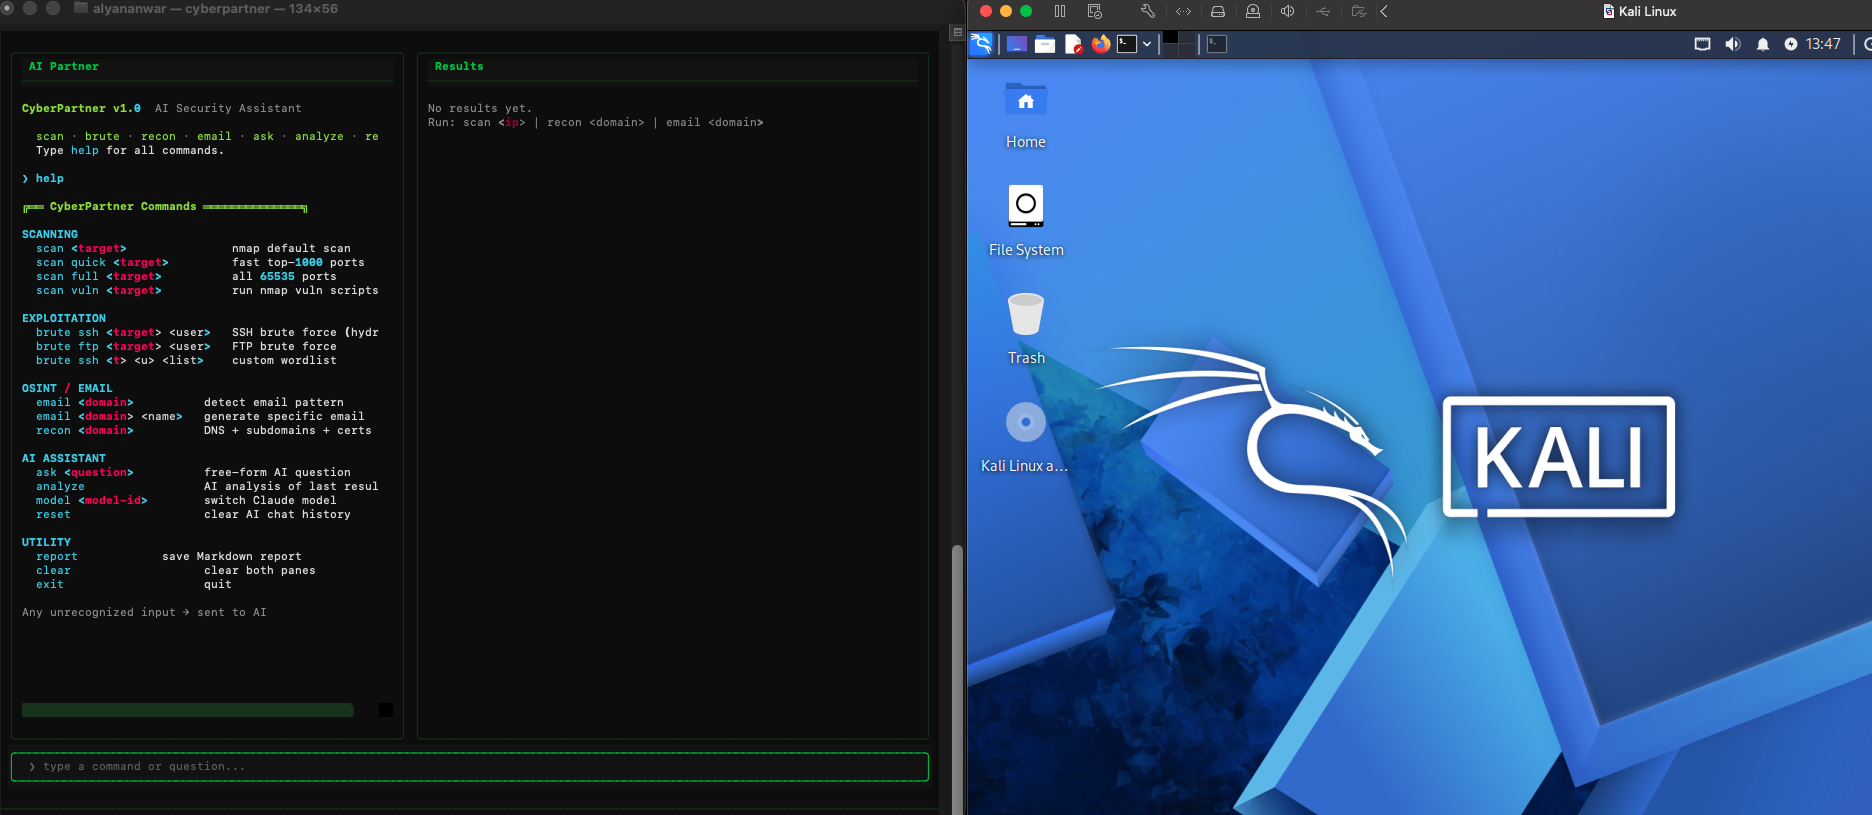Click the 'report' command under UTILITY
Viewport: 1872px width, 815px height.
pos(57,557)
